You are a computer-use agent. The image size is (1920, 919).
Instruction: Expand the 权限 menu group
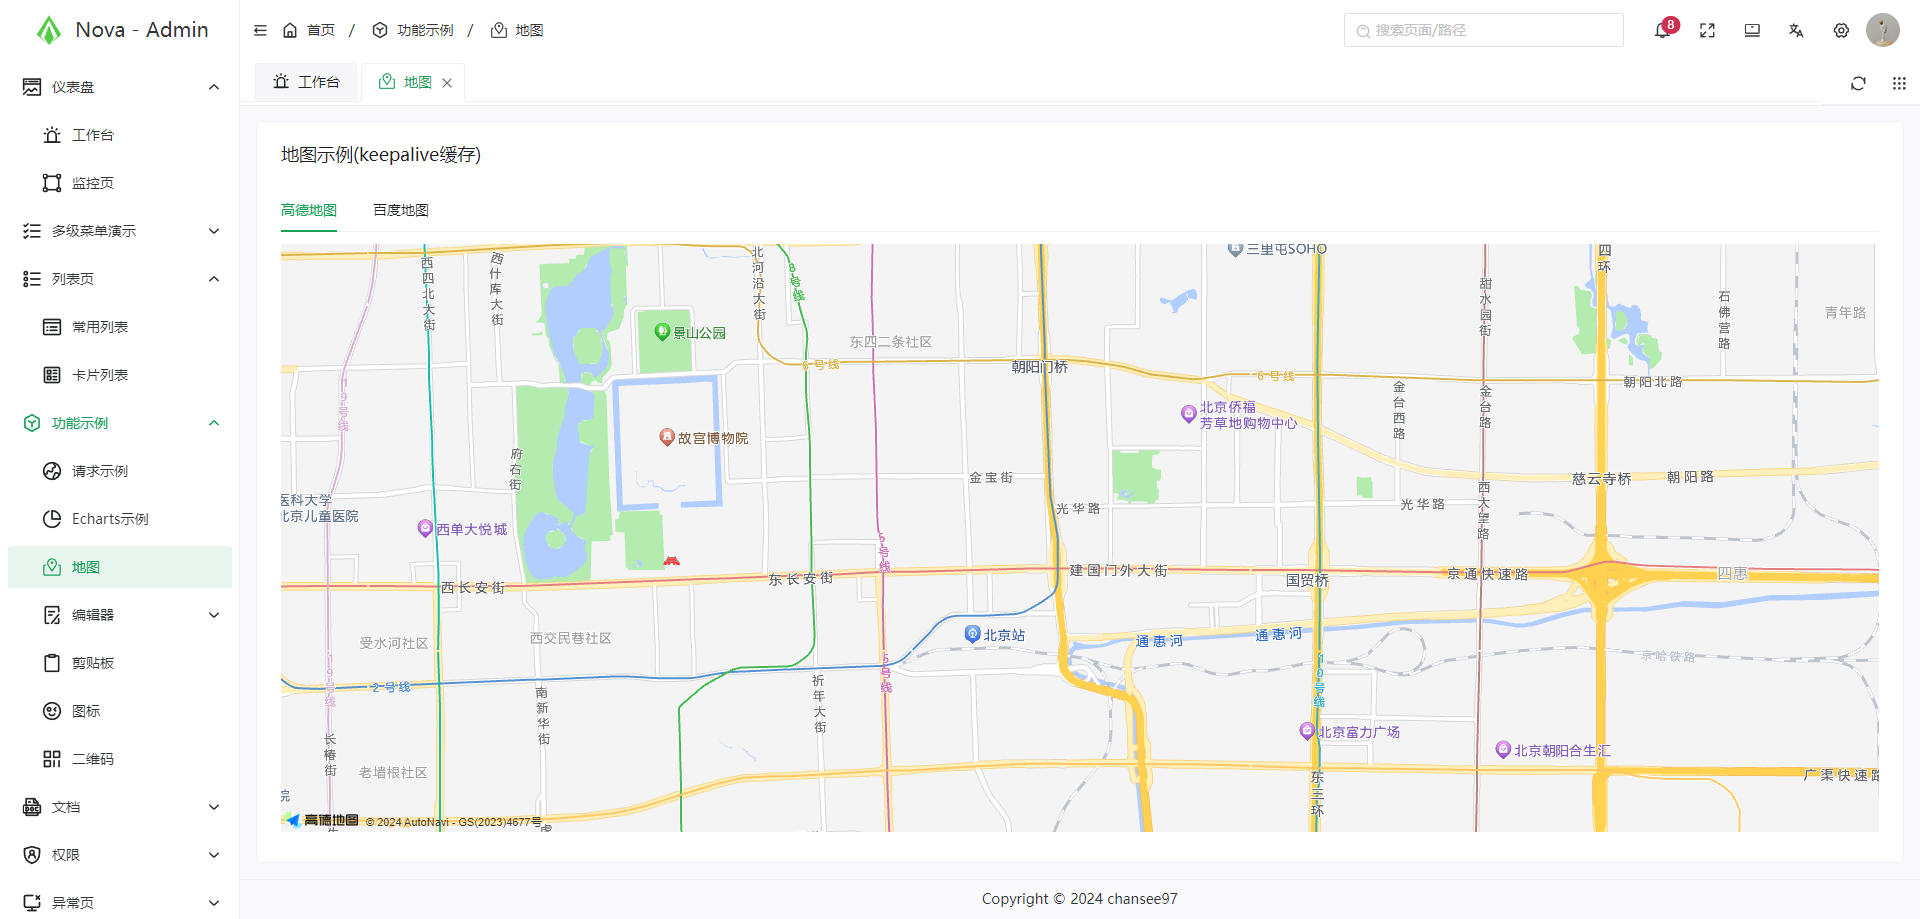point(120,855)
